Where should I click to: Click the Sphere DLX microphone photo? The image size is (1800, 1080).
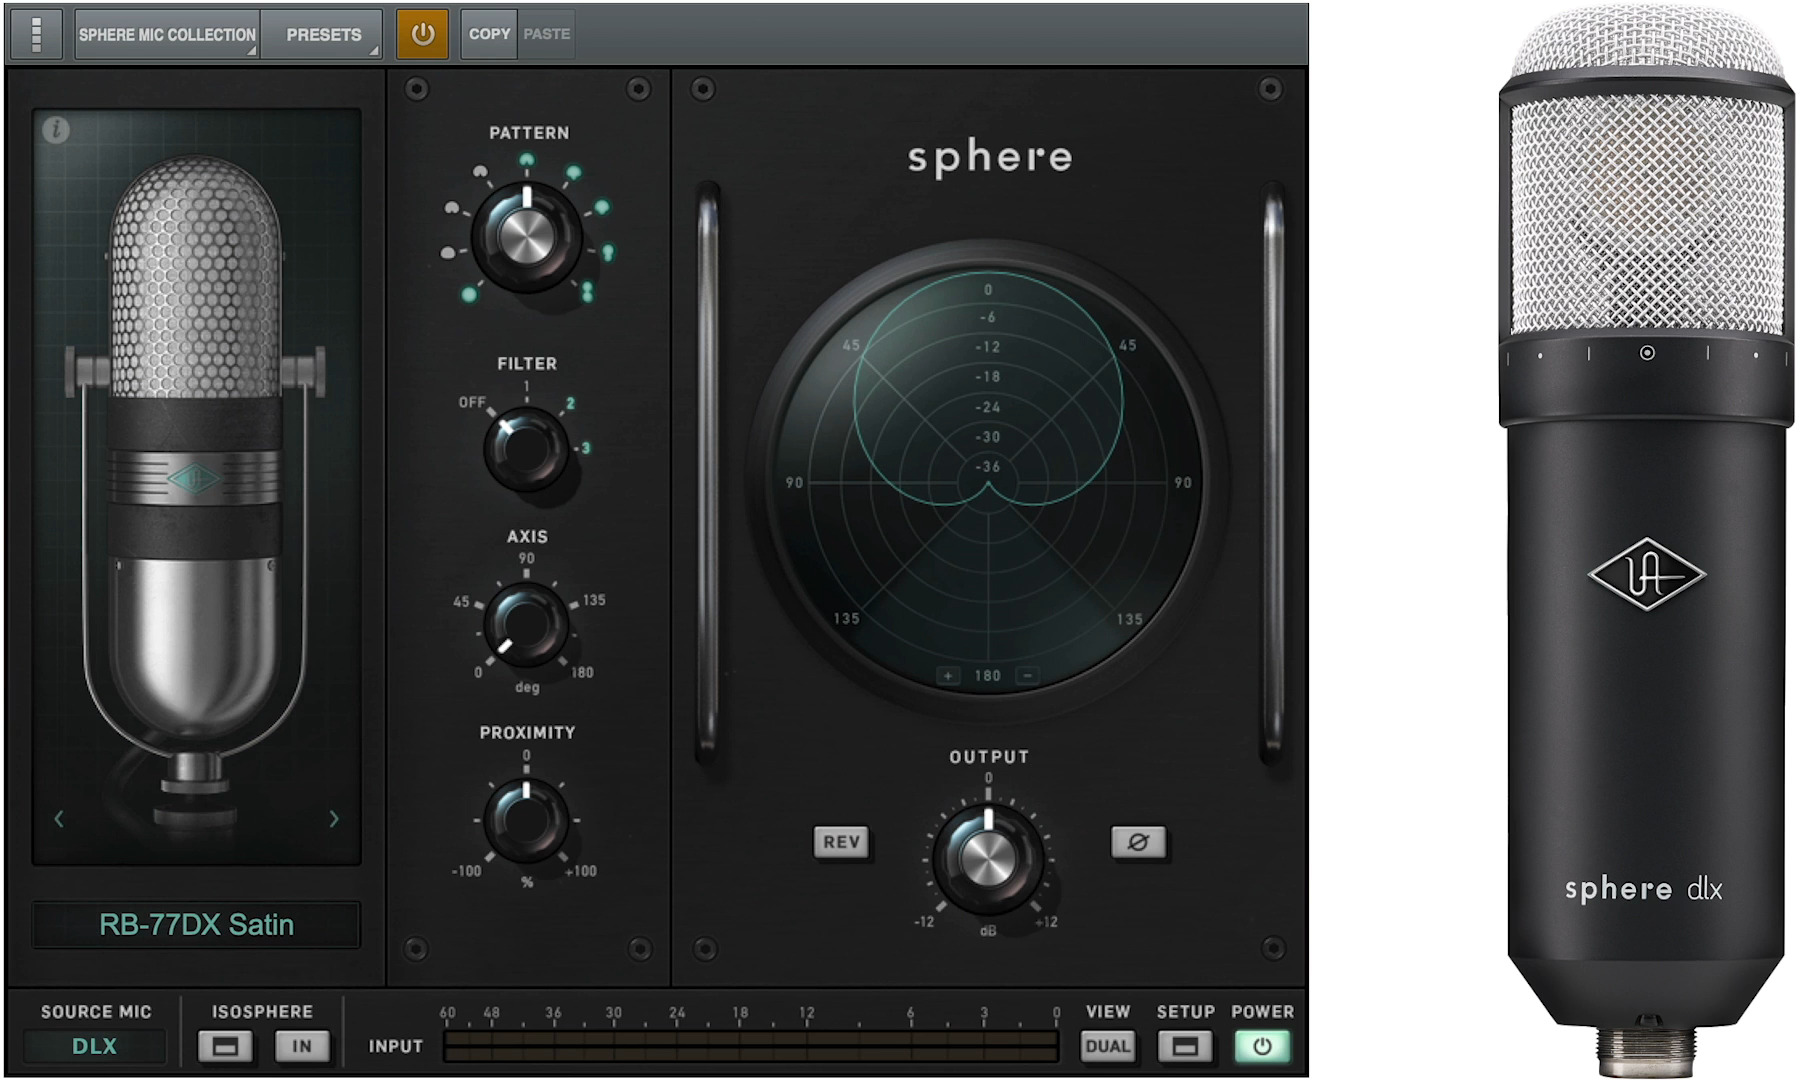point(1647,540)
